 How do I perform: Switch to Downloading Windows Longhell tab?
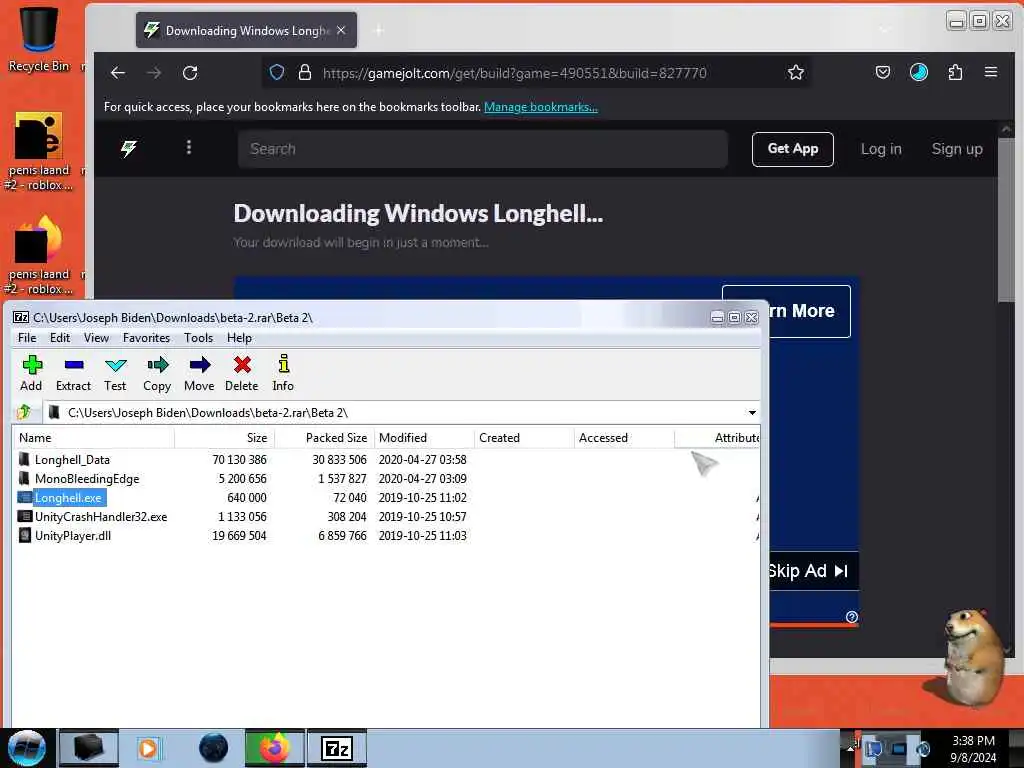pos(246,30)
